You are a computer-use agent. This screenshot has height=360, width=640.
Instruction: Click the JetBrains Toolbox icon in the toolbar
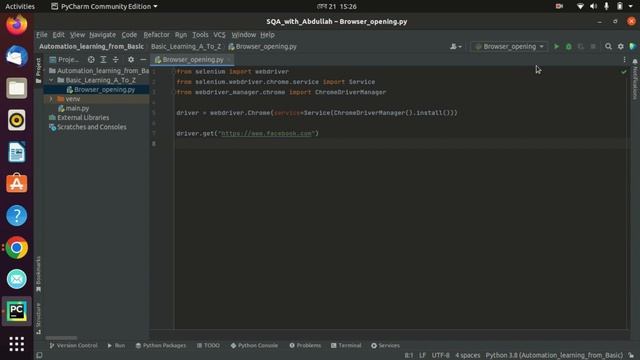(633, 47)
